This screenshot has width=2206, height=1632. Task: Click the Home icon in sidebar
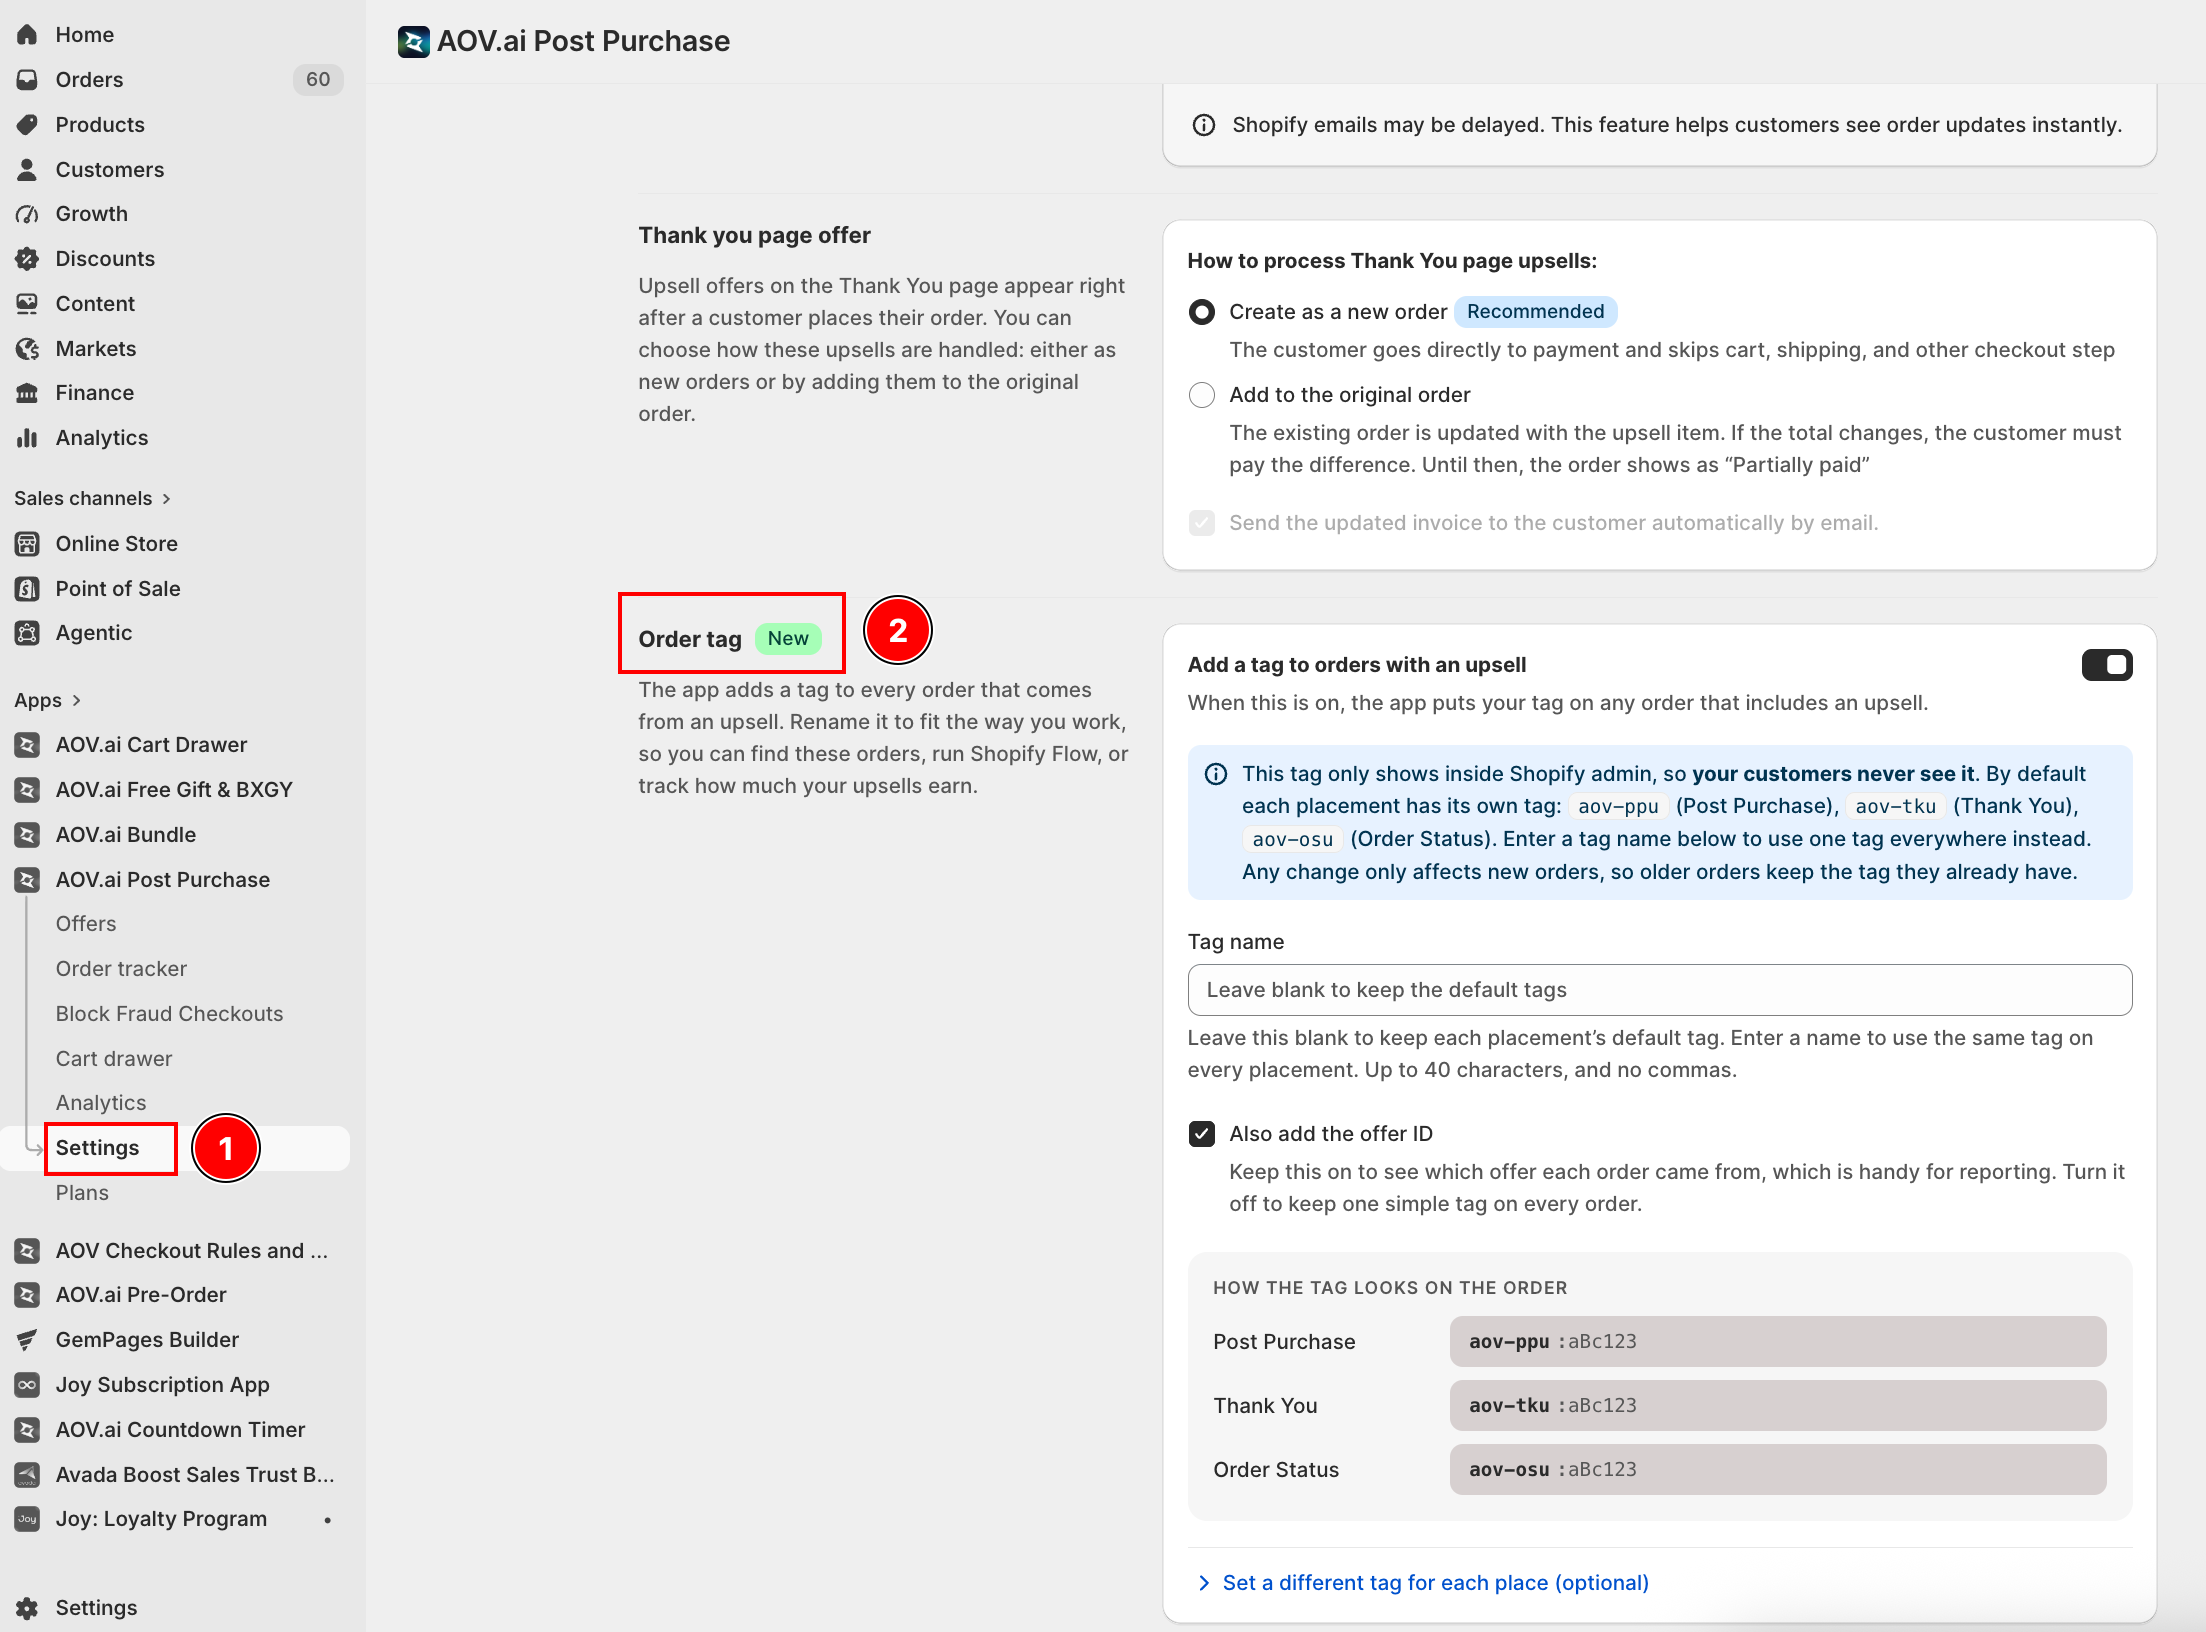(27, 35)
